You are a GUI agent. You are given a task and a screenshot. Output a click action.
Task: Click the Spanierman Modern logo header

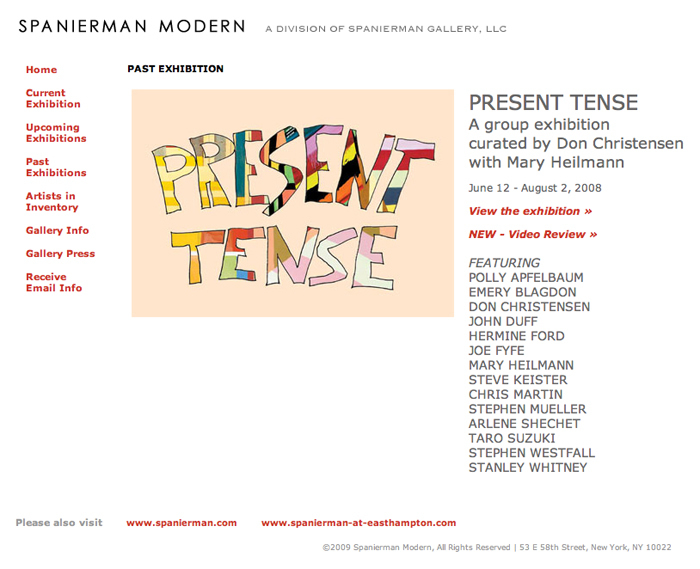pos(131,27)
